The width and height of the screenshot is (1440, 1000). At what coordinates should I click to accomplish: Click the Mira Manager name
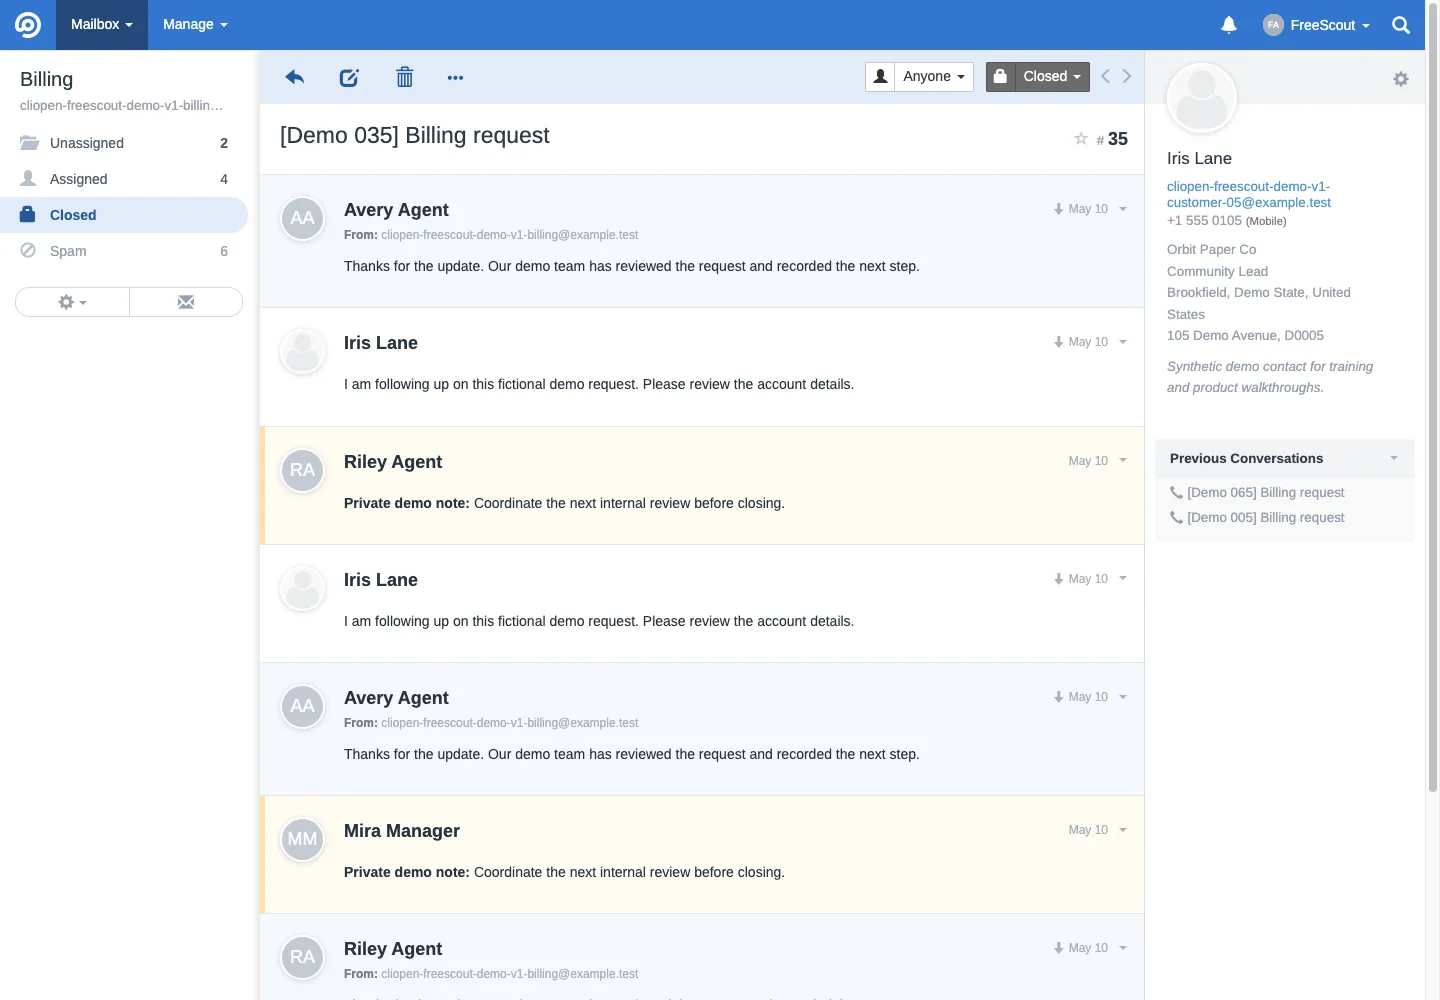coord(402,831)
